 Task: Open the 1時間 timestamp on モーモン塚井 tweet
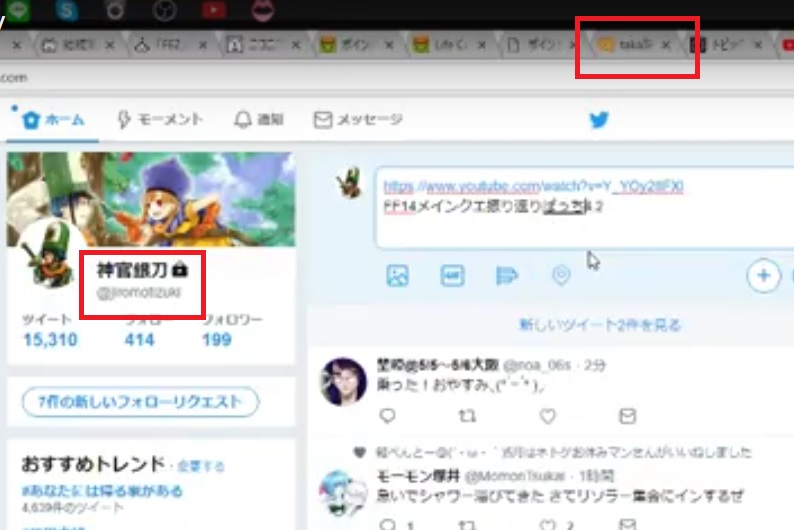coord(597,476)
